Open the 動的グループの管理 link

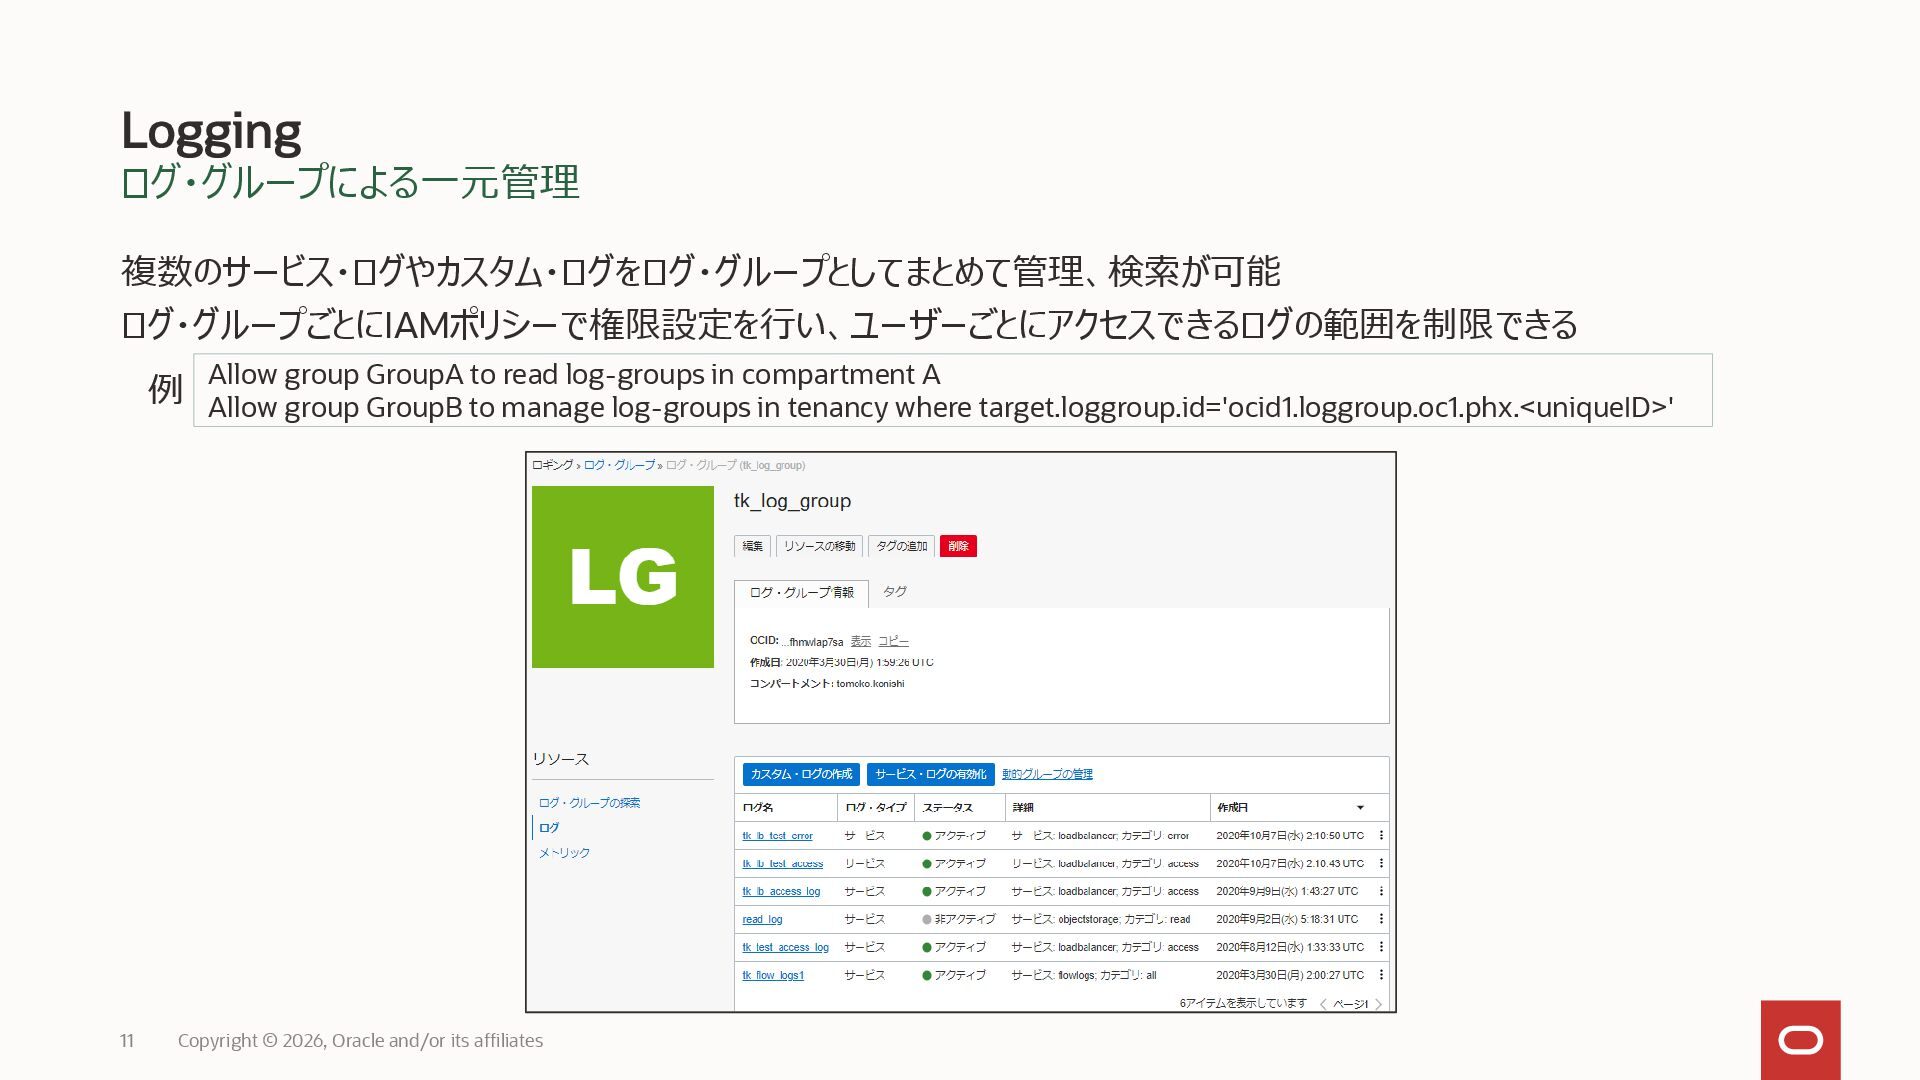[x=1047, y=774]
